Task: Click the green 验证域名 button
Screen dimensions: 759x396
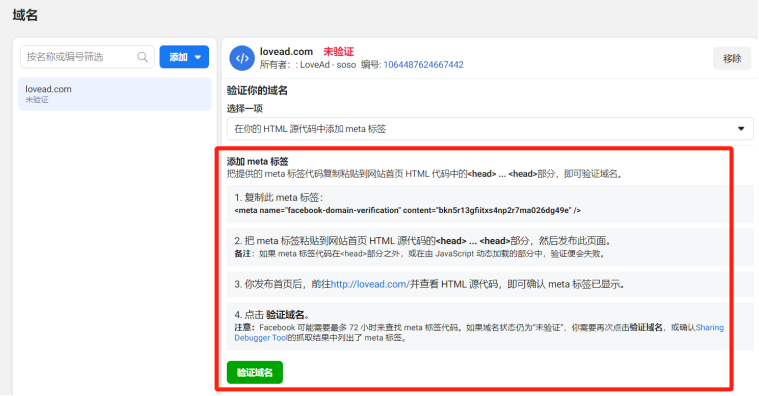Action: [255, 372]
